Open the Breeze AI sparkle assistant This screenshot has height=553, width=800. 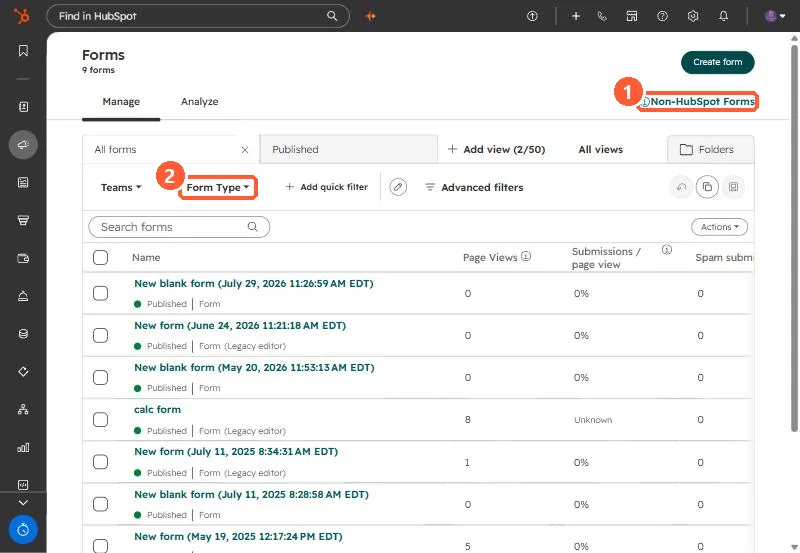tap(371, 16)
